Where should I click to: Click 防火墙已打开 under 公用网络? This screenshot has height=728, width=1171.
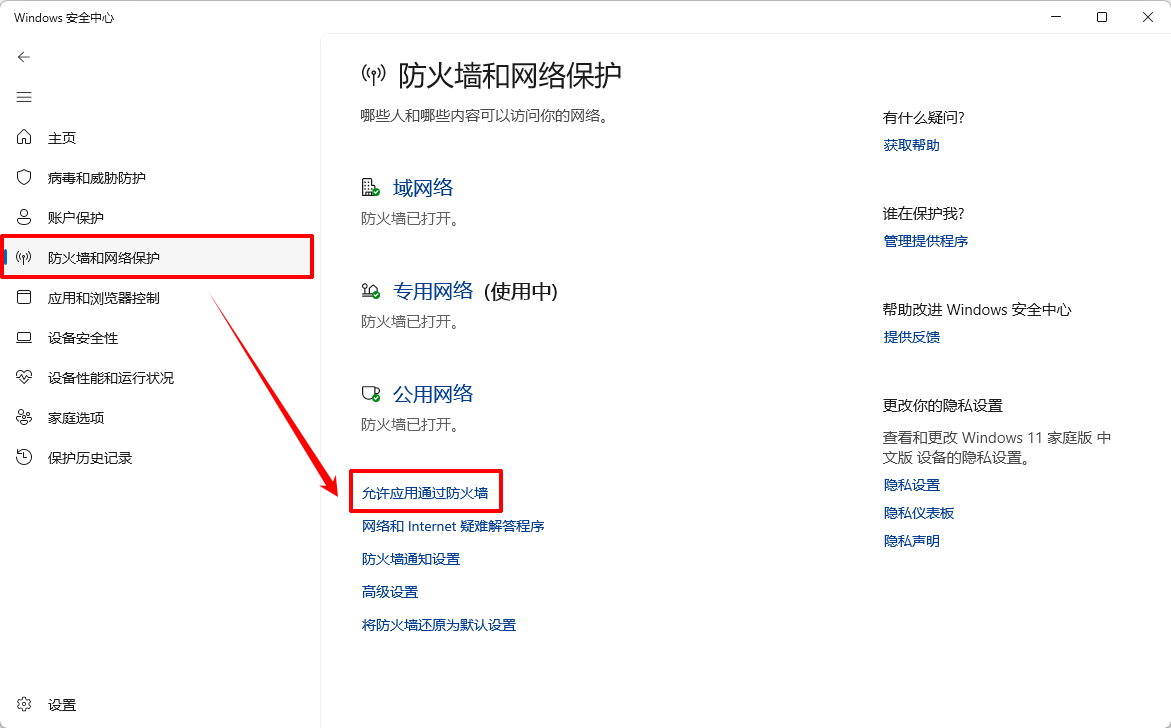(x=409, y=425)
